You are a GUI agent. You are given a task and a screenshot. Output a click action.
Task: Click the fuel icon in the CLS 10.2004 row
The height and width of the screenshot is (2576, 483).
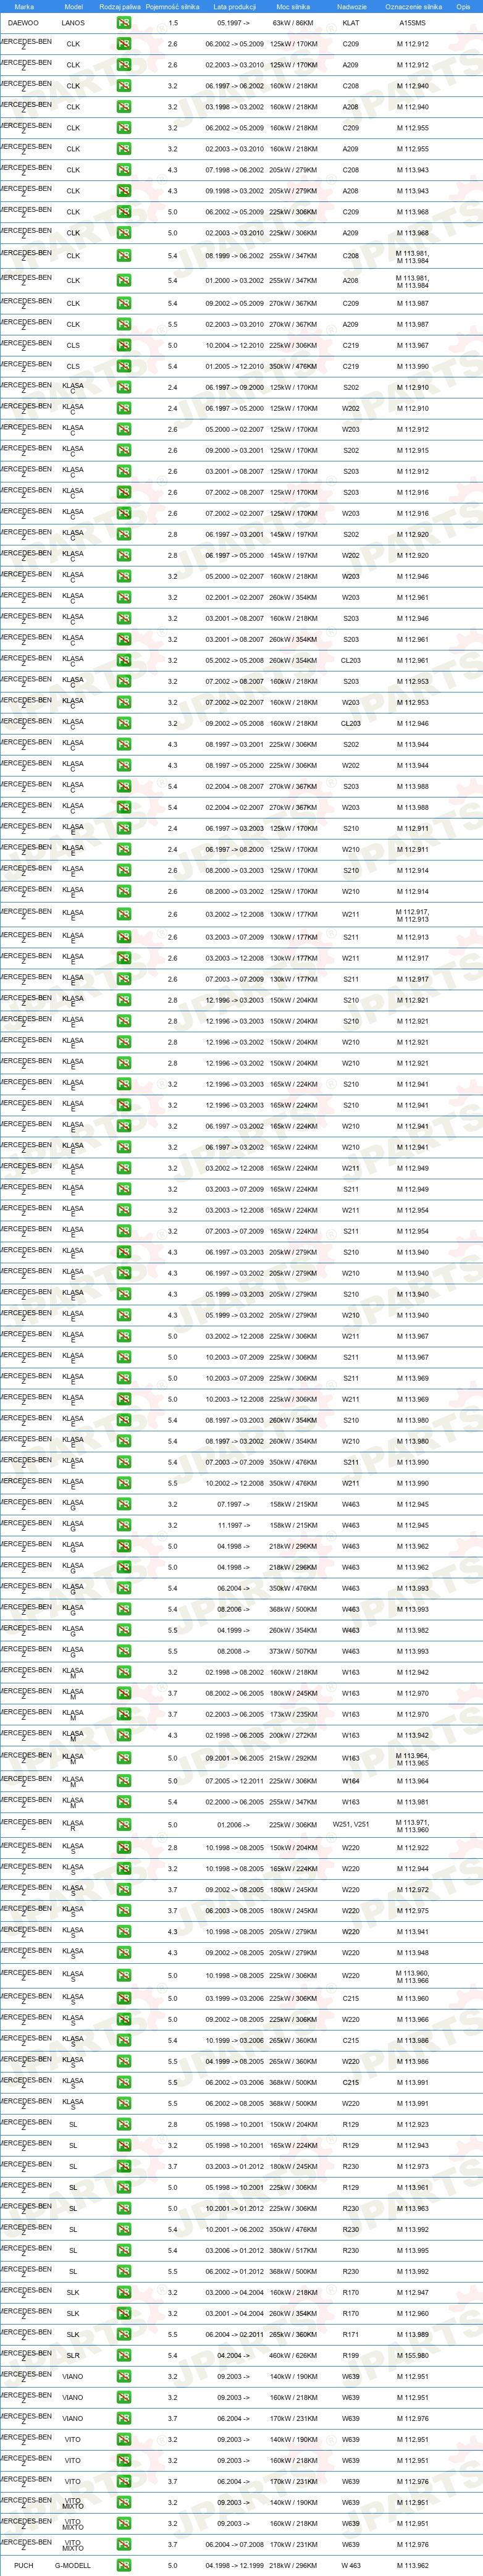point(123,345)
